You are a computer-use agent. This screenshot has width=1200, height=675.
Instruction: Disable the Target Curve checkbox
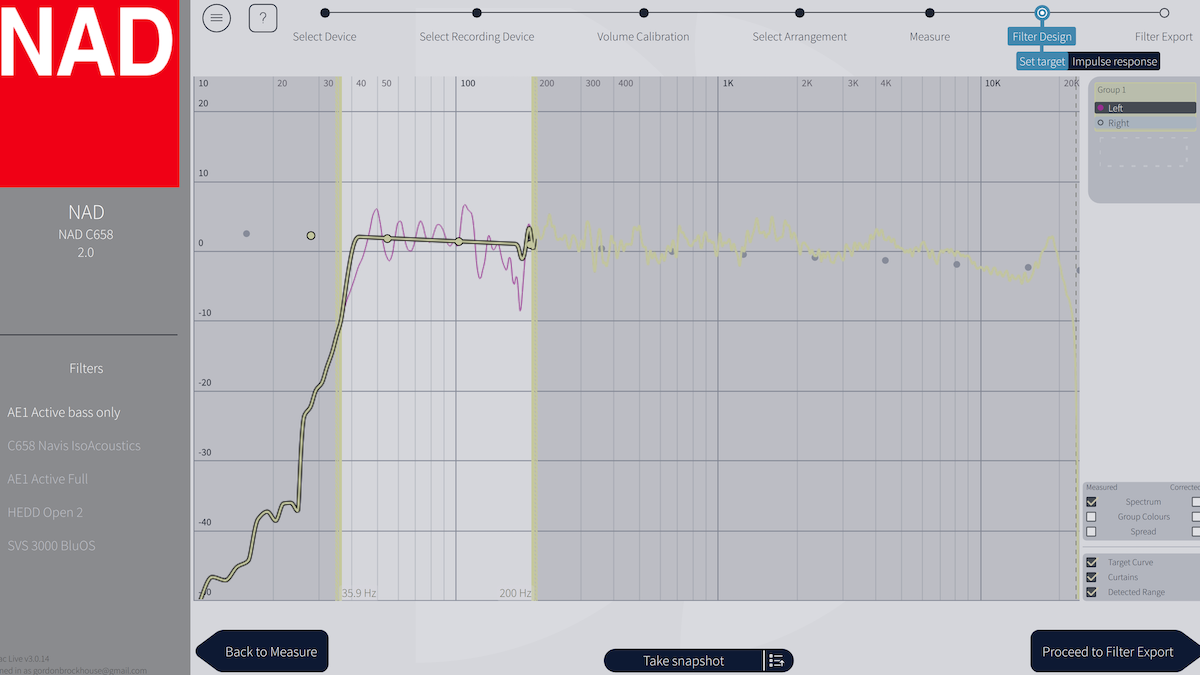1091,563
